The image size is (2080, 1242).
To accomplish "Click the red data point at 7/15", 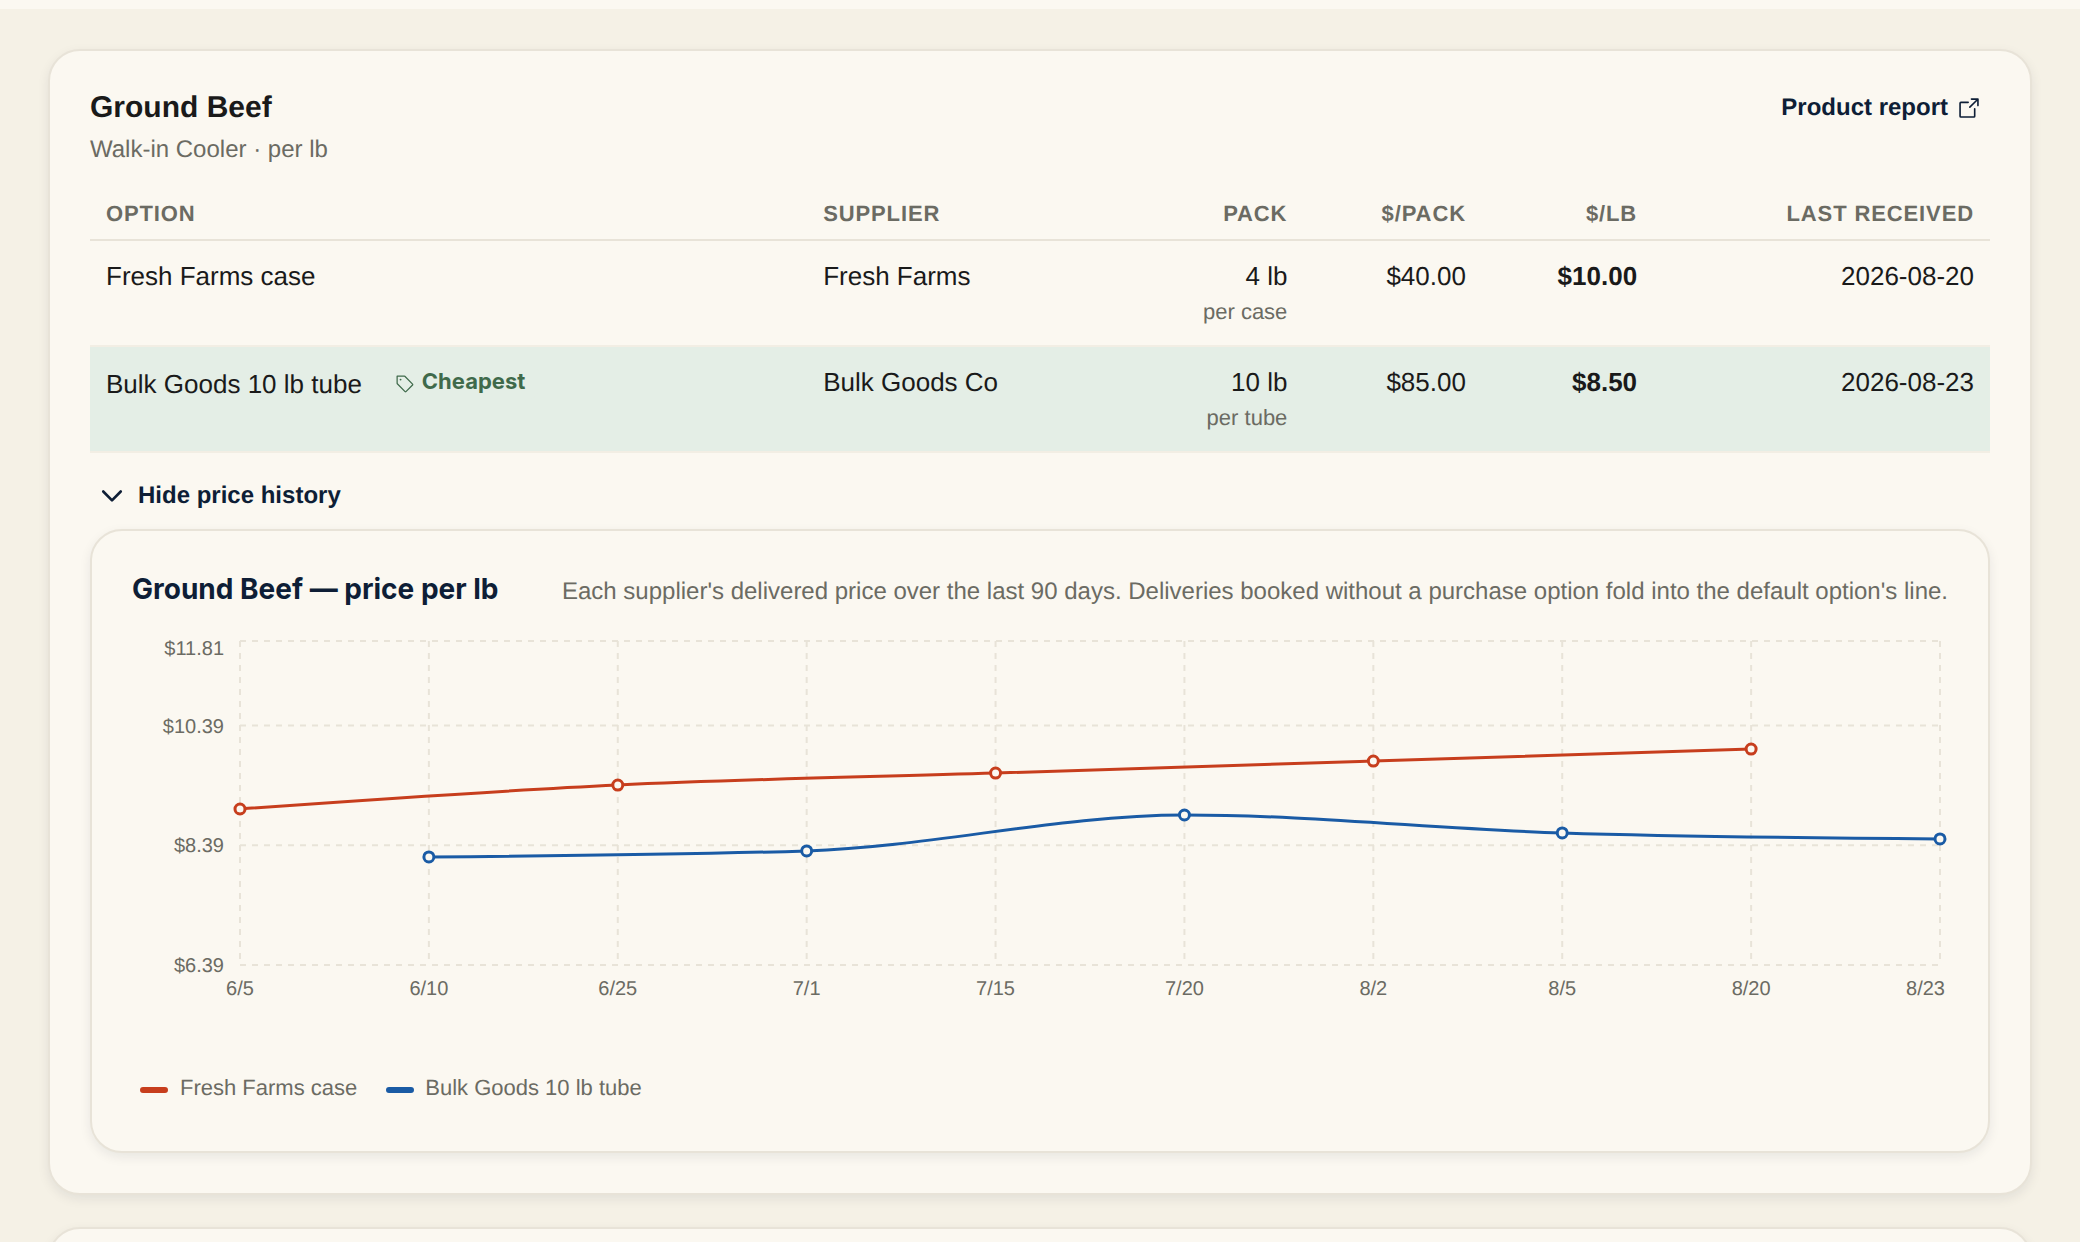I will coord(995,773).
